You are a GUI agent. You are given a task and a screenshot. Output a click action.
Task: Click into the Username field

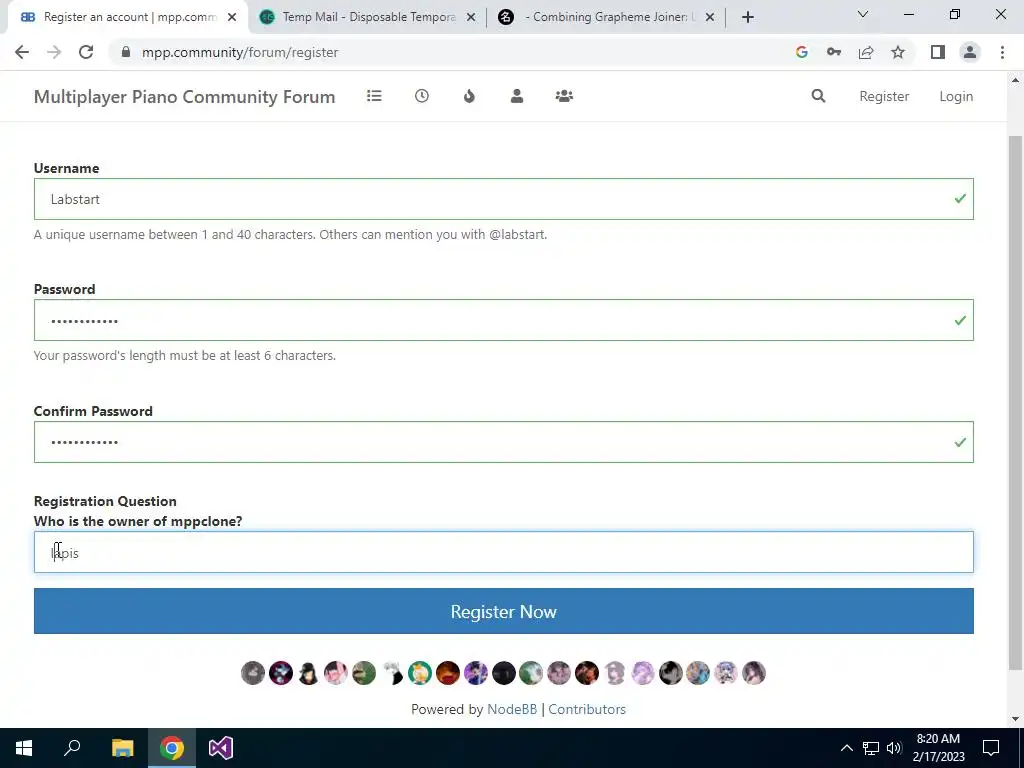504,199
